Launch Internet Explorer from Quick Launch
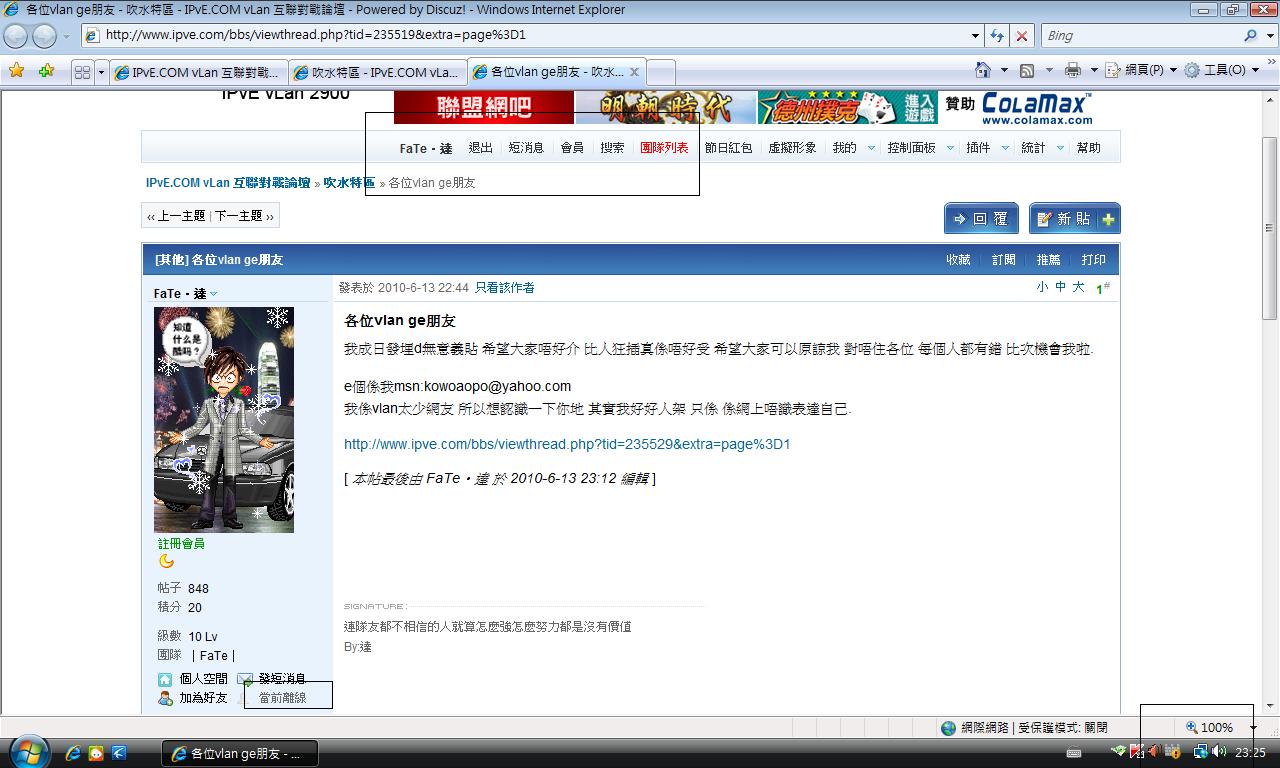The height and width of the screenshot is (768, 1280). pos(73,753)
